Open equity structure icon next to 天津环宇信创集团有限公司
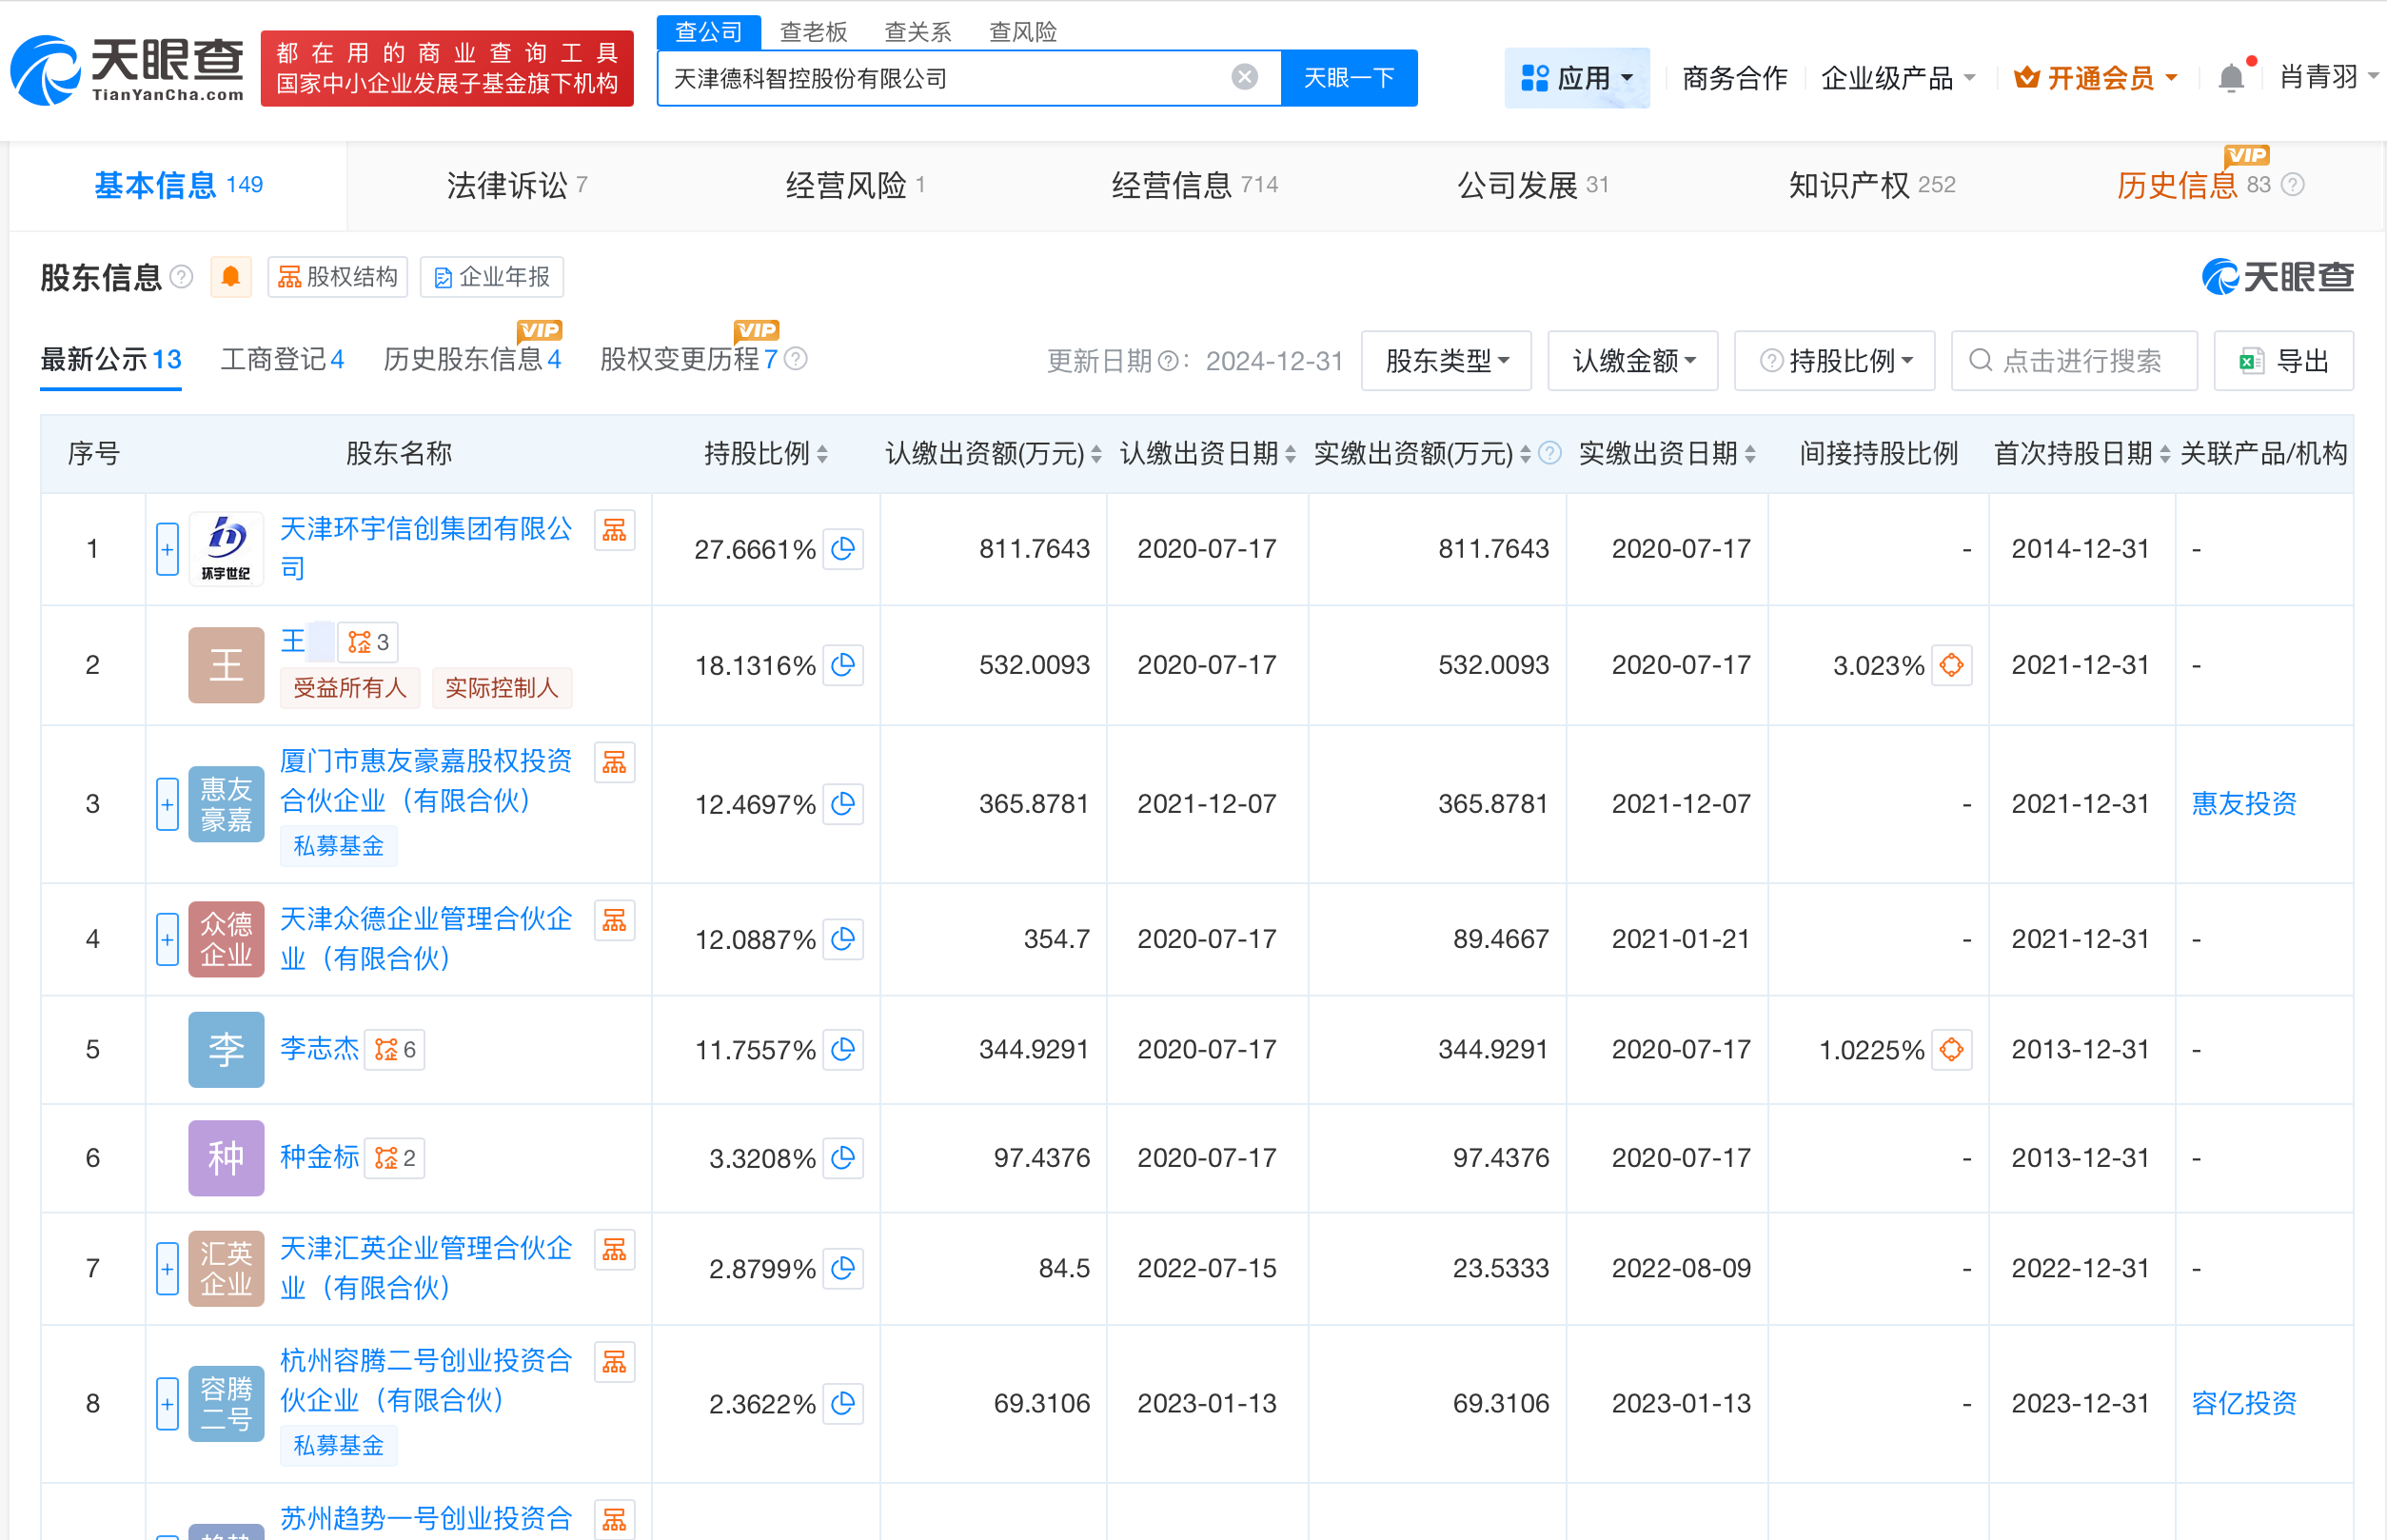2387x1540 pixels. click(615, 530)
